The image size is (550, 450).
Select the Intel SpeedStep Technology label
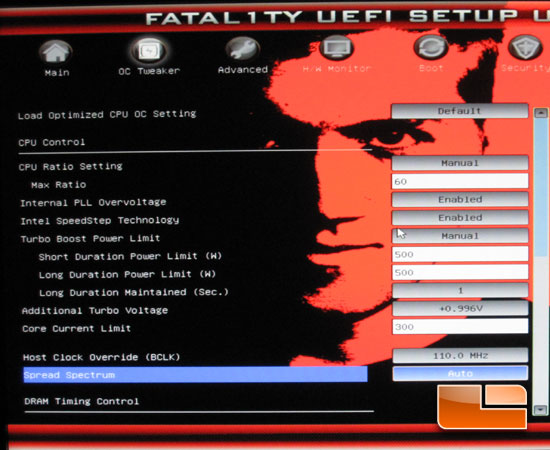click(100, 221)
